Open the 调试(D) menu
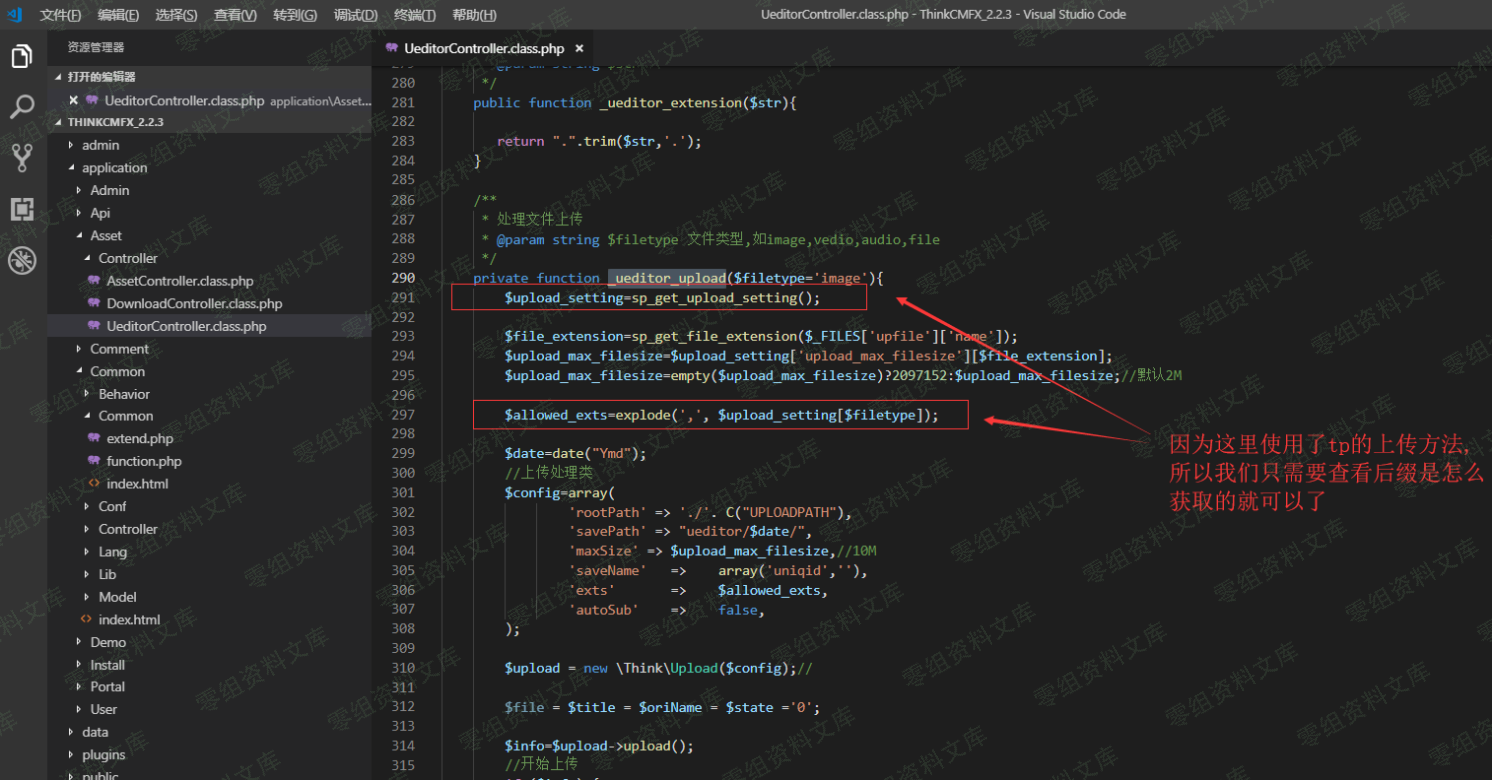This screenshot has height=780, width=1492. point(355,15)
